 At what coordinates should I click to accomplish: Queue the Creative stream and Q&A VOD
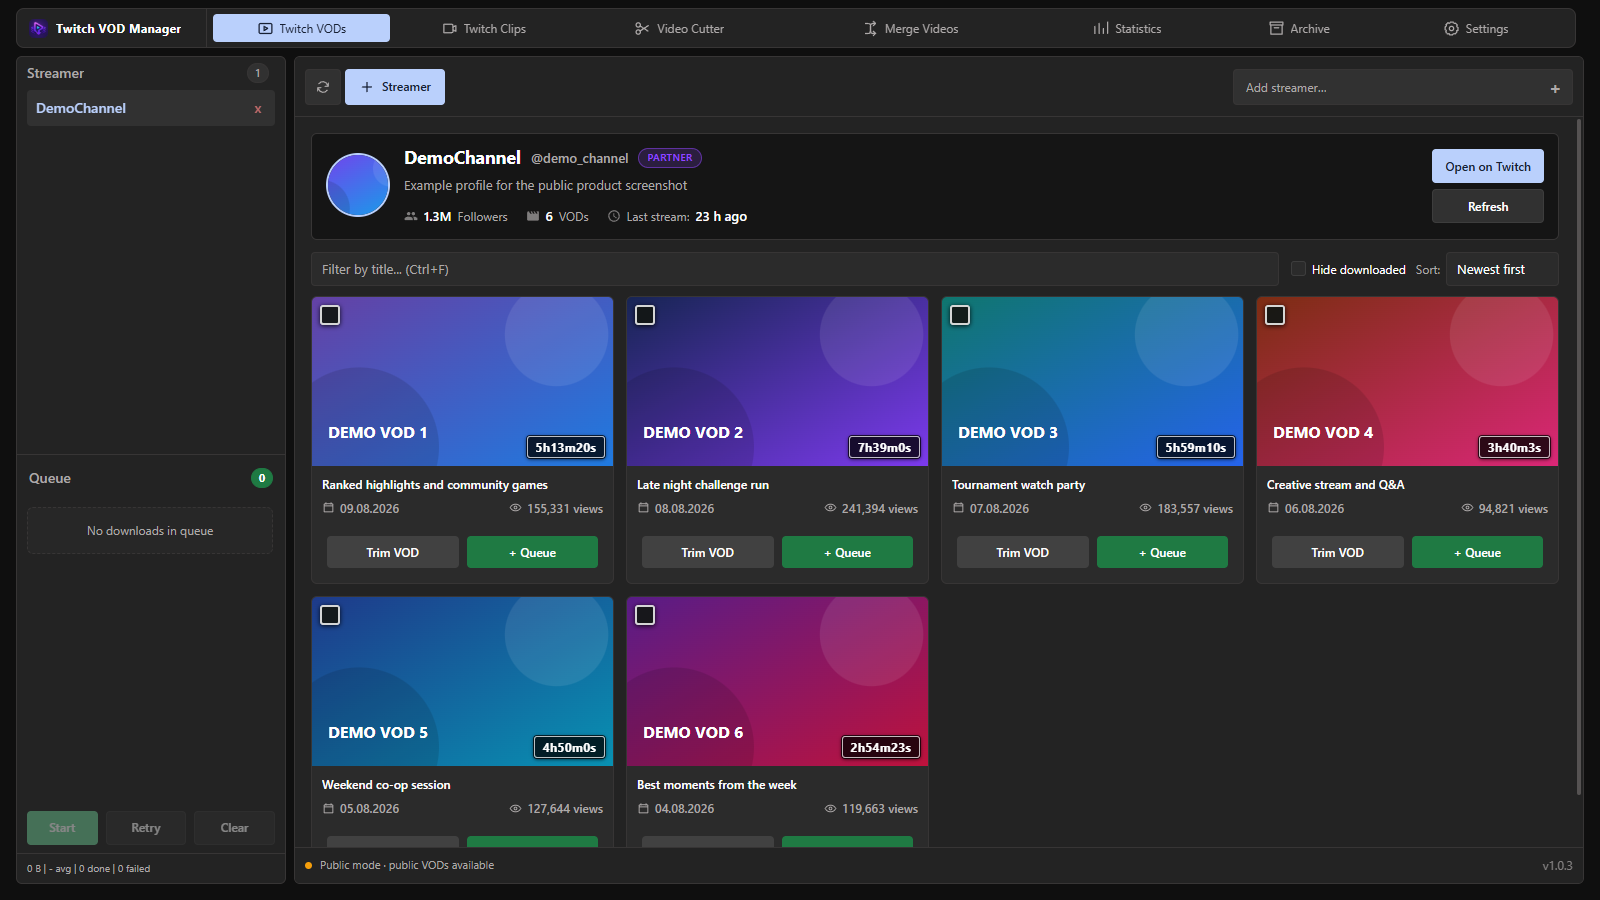click(x=1477, y=552)
